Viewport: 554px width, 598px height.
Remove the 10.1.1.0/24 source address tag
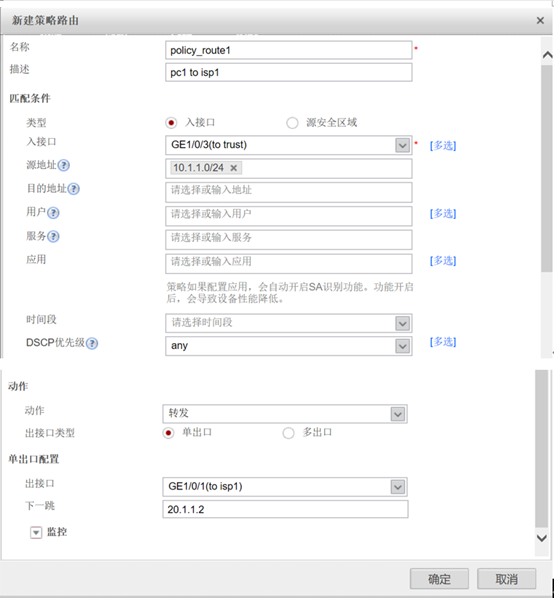(x=234, y=168)
